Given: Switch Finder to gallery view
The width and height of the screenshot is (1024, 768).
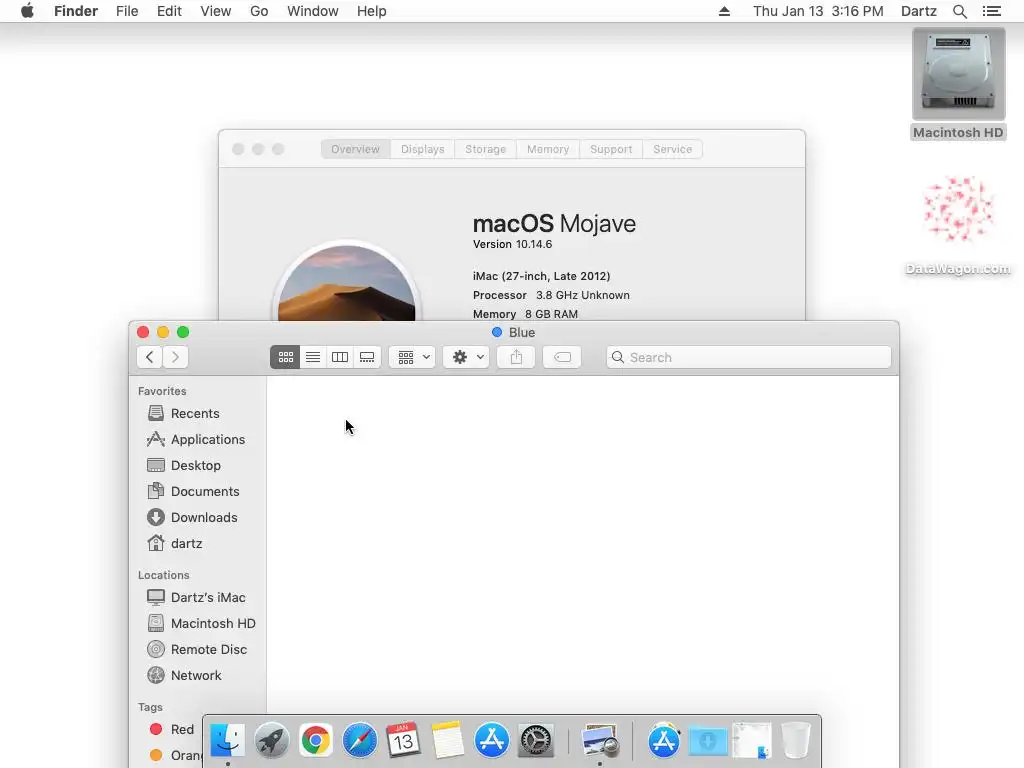Looking at the screenshot, I should [x=367, y=357].
